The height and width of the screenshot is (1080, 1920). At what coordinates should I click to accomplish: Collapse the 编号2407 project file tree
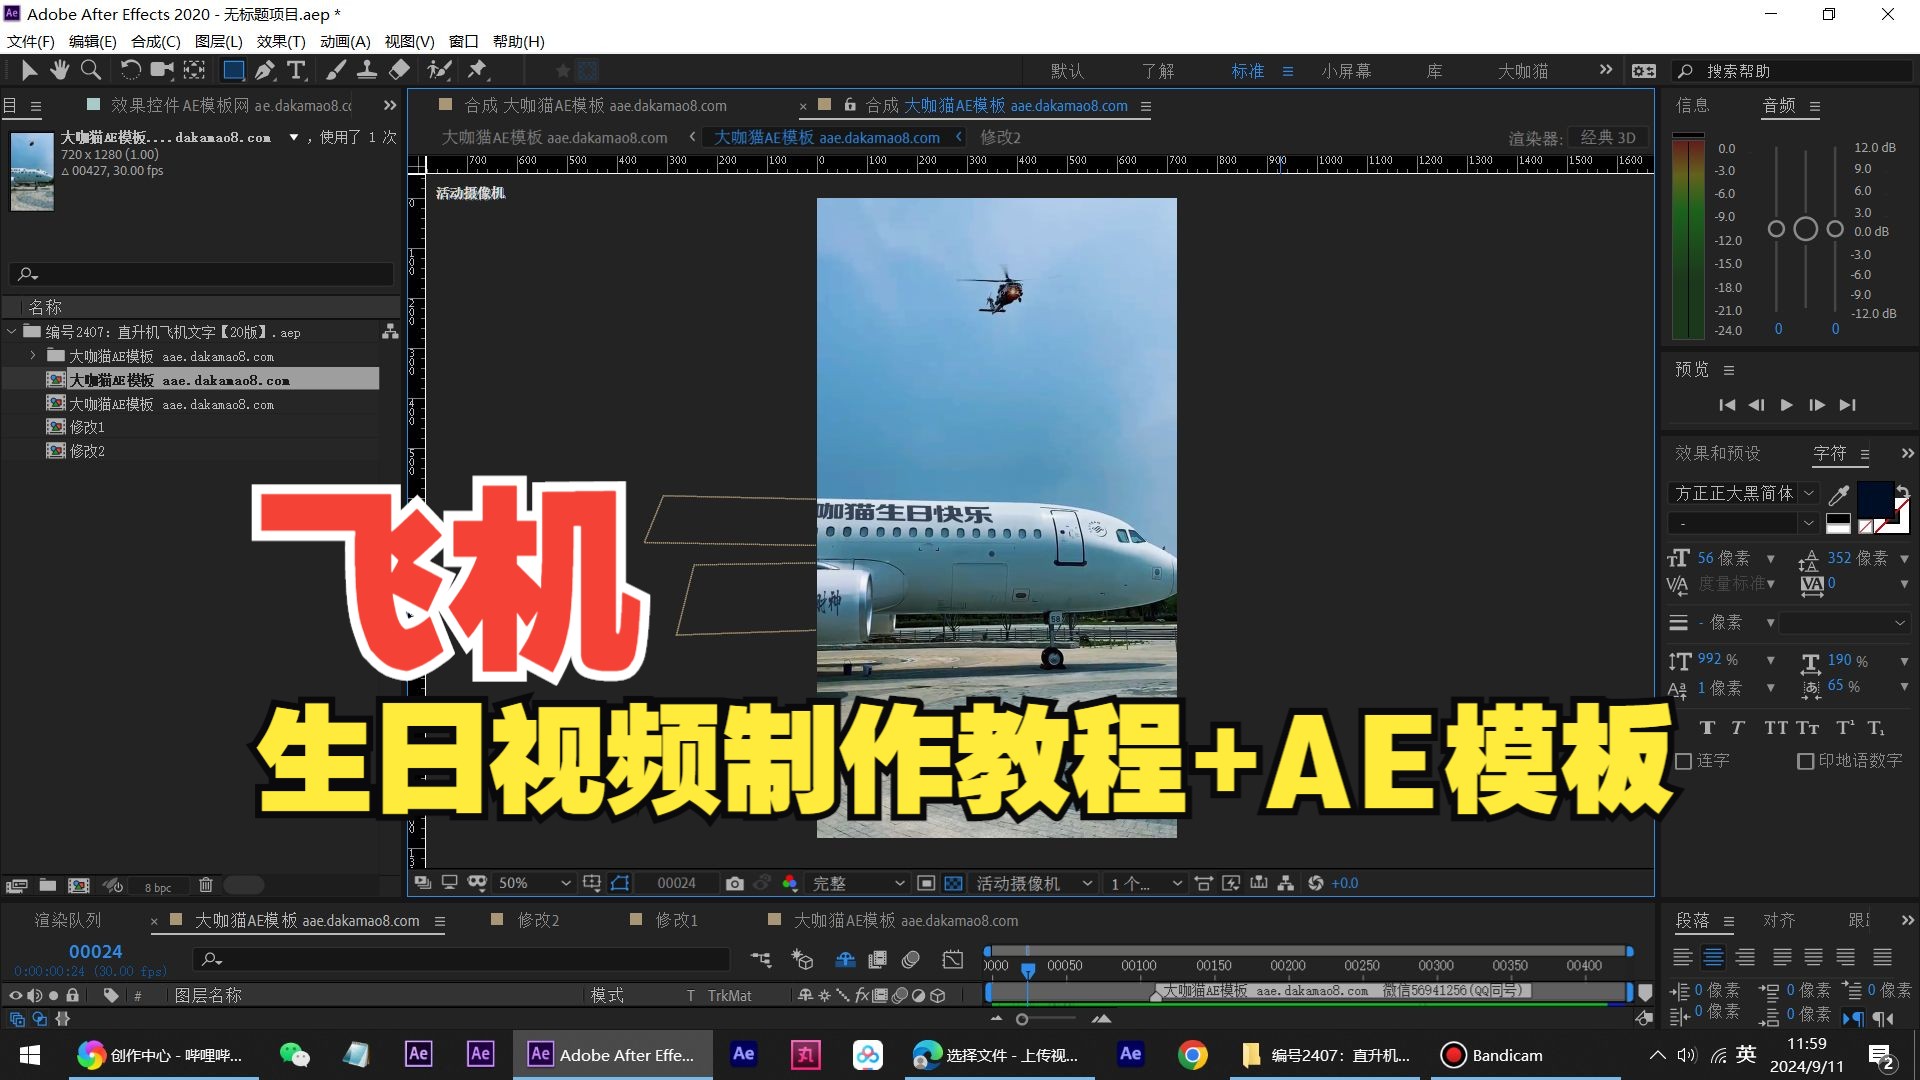tap(12, 331)
